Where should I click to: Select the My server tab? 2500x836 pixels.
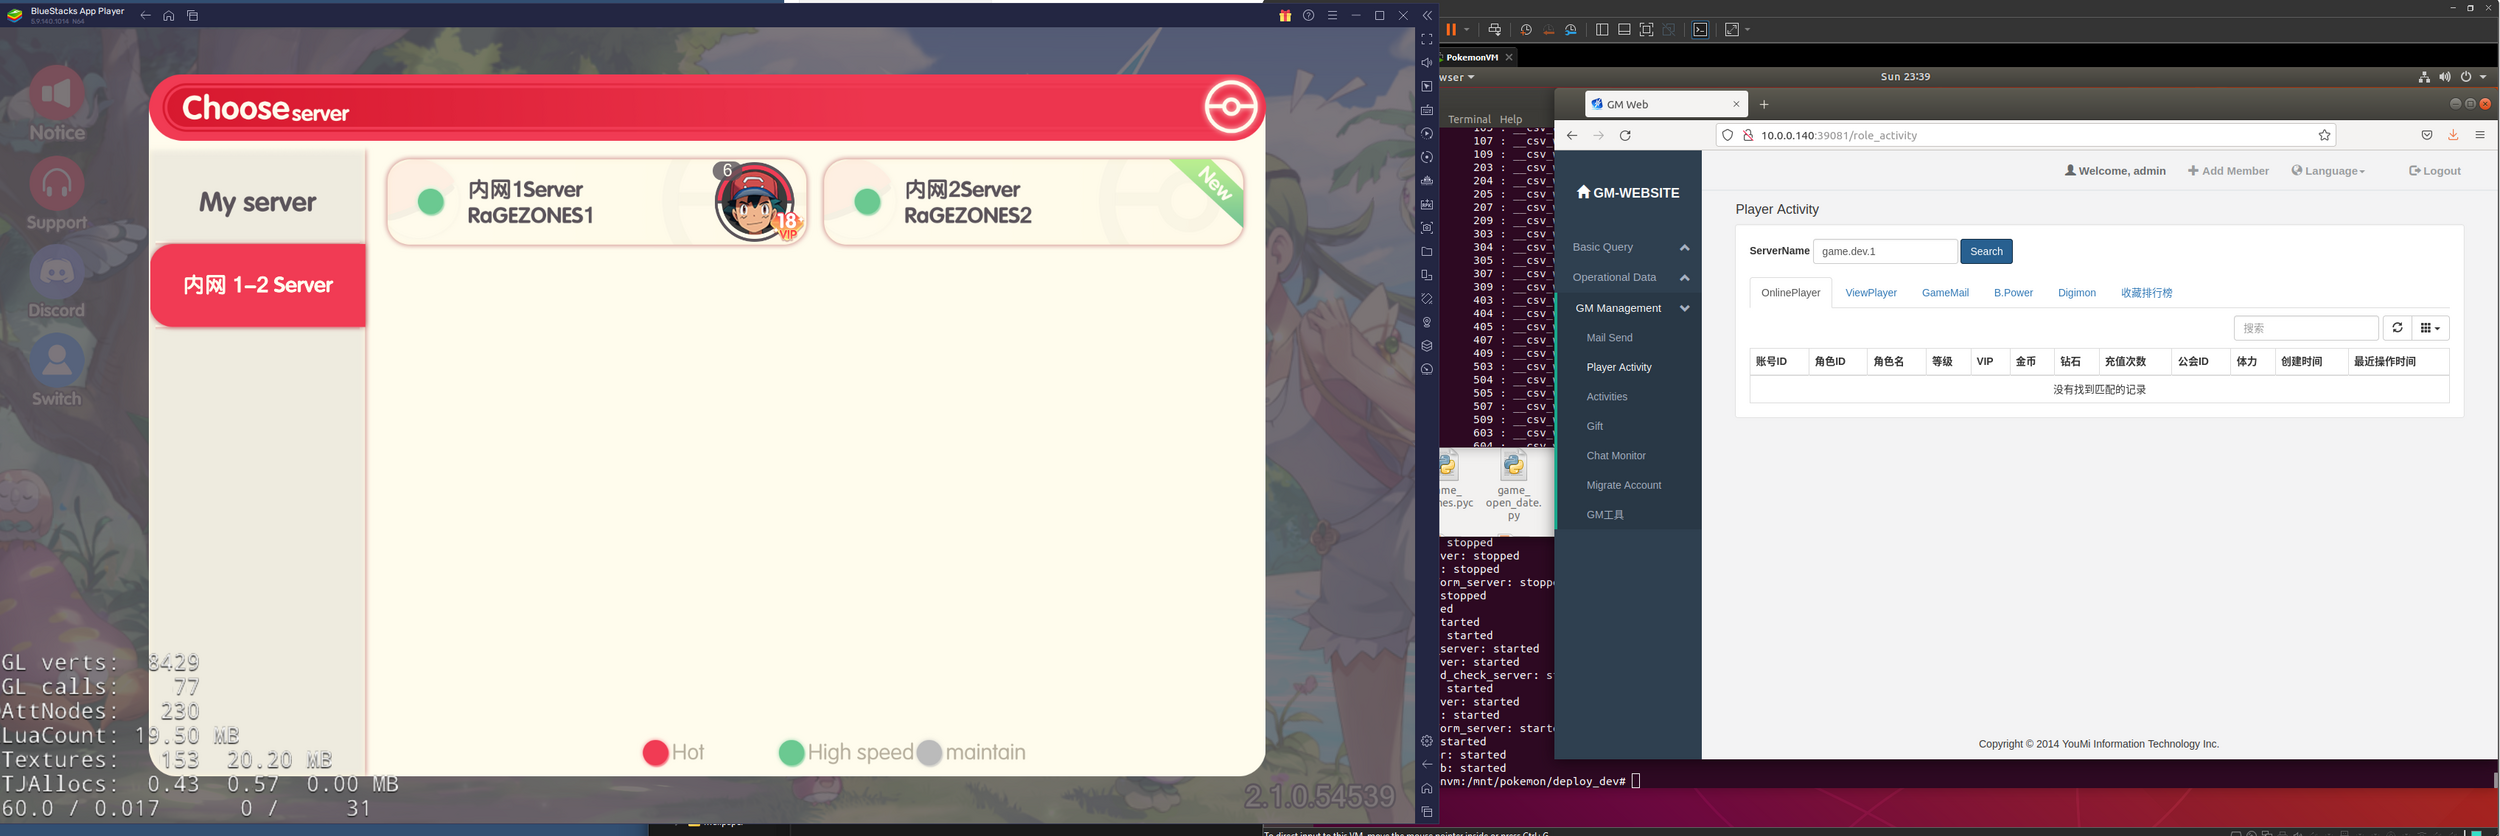click(x=258, y=202)
